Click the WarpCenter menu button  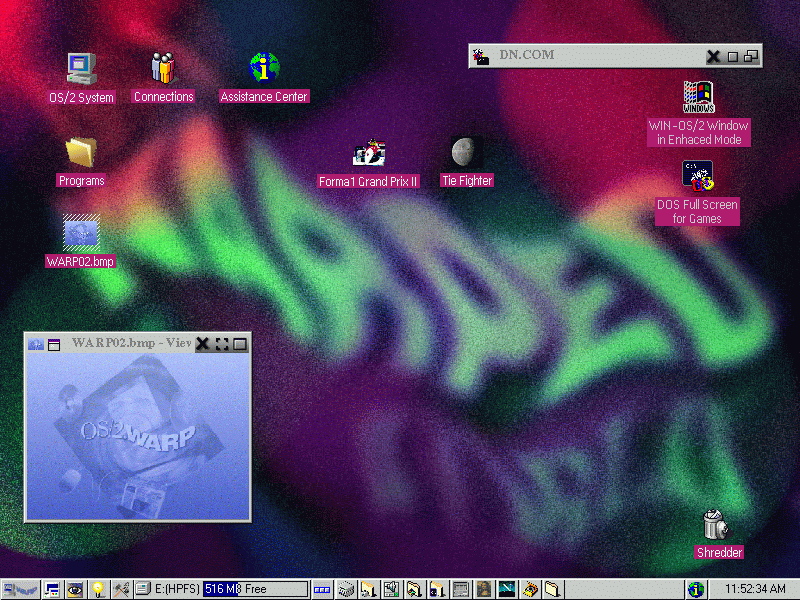pyautogui.click(x=20, y=590)
